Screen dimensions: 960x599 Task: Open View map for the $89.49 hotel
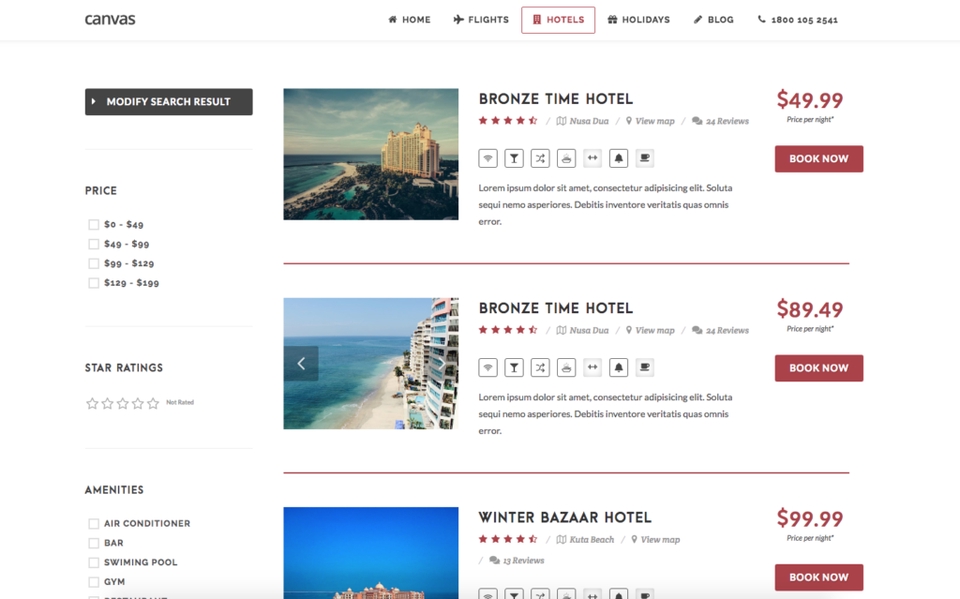650,331
